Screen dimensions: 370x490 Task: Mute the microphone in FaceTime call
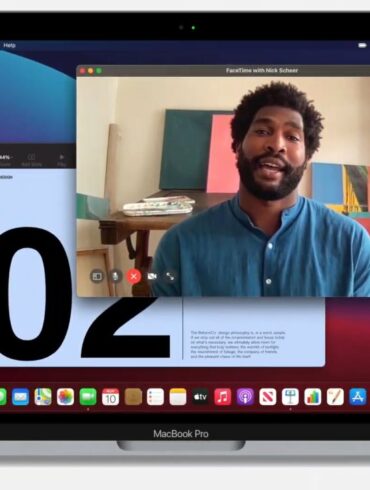pyautogui.click(x=115, y=276)
